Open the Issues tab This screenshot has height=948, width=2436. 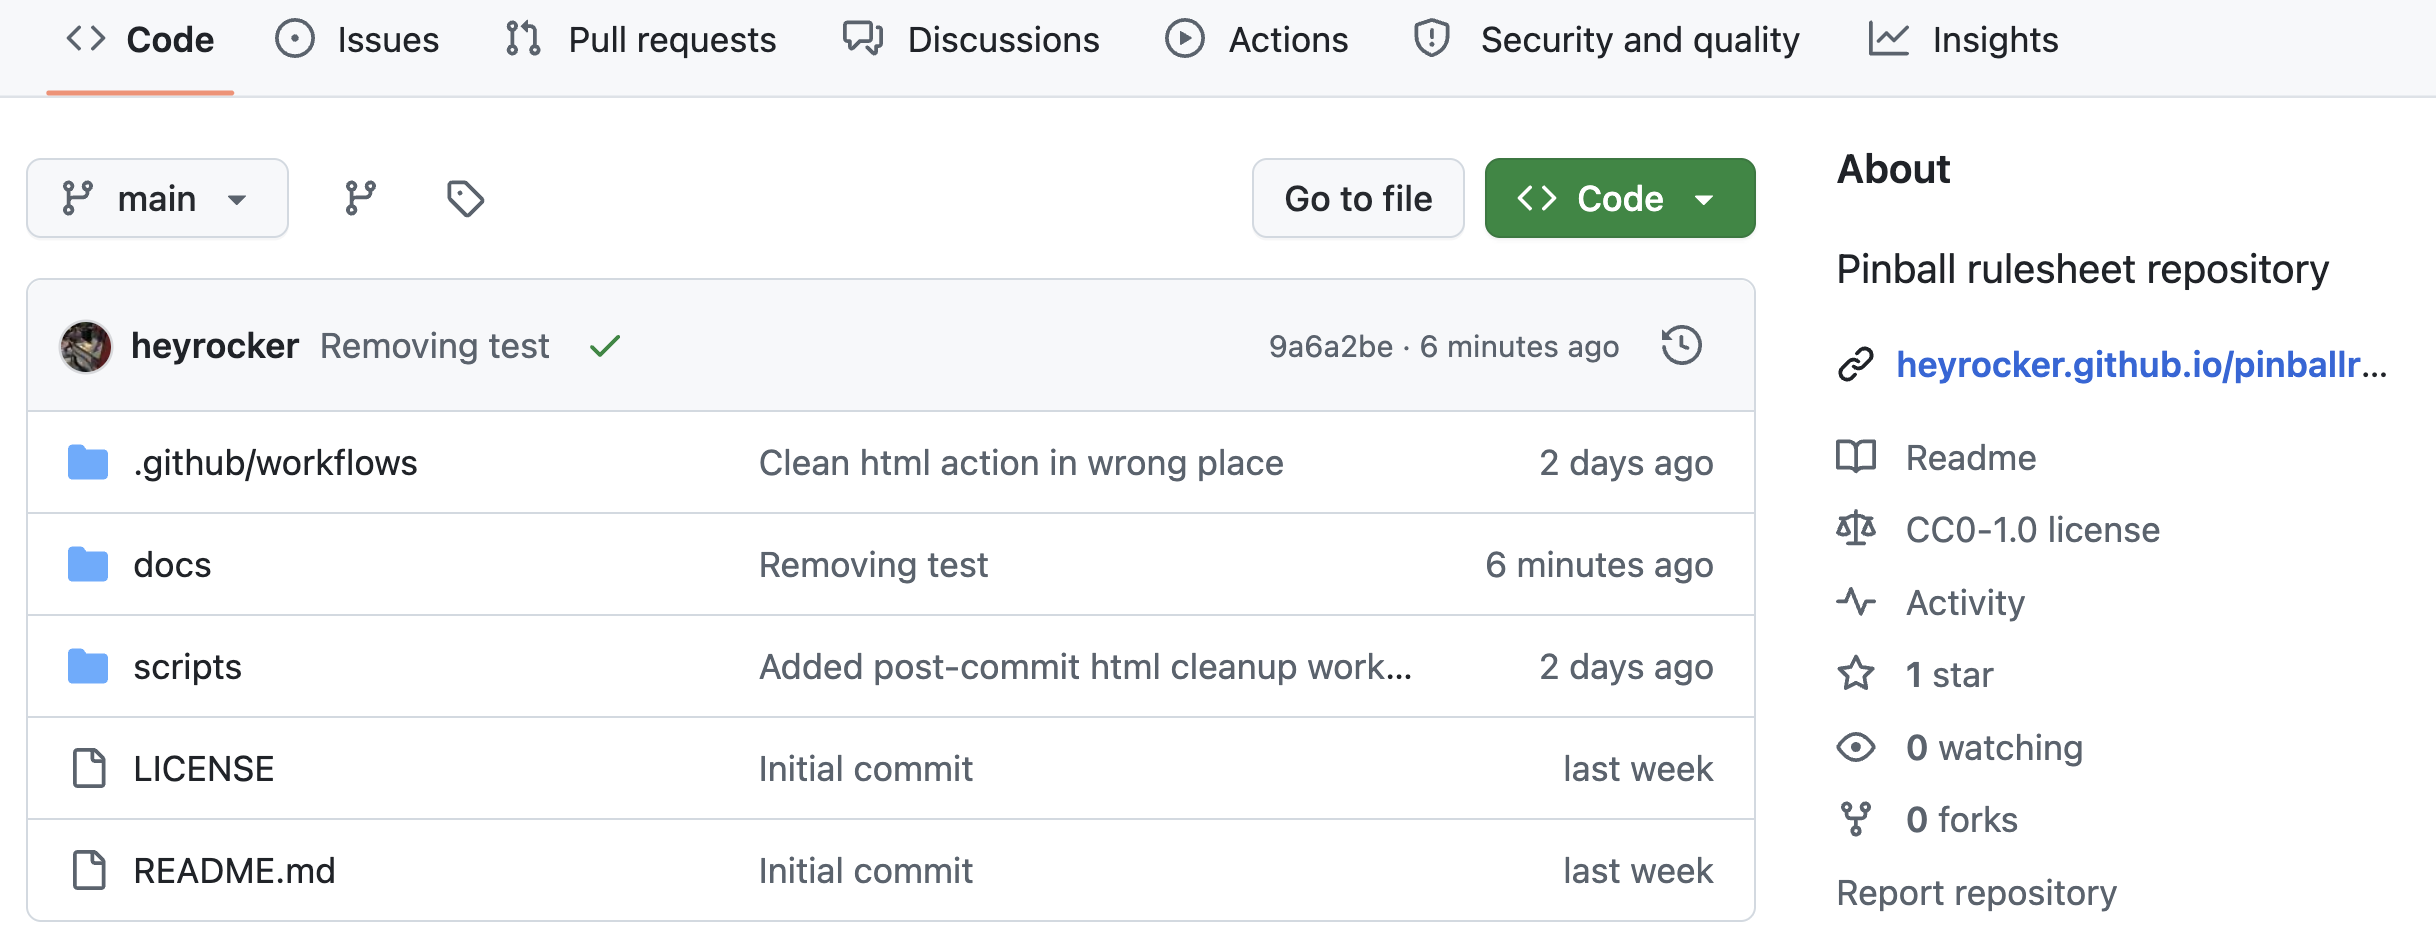(357, 40)
